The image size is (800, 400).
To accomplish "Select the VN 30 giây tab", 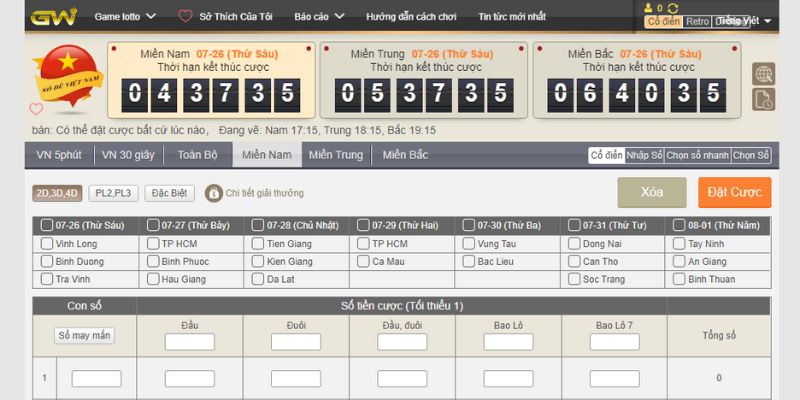I will pyautogui.click(x=127, y=155).
